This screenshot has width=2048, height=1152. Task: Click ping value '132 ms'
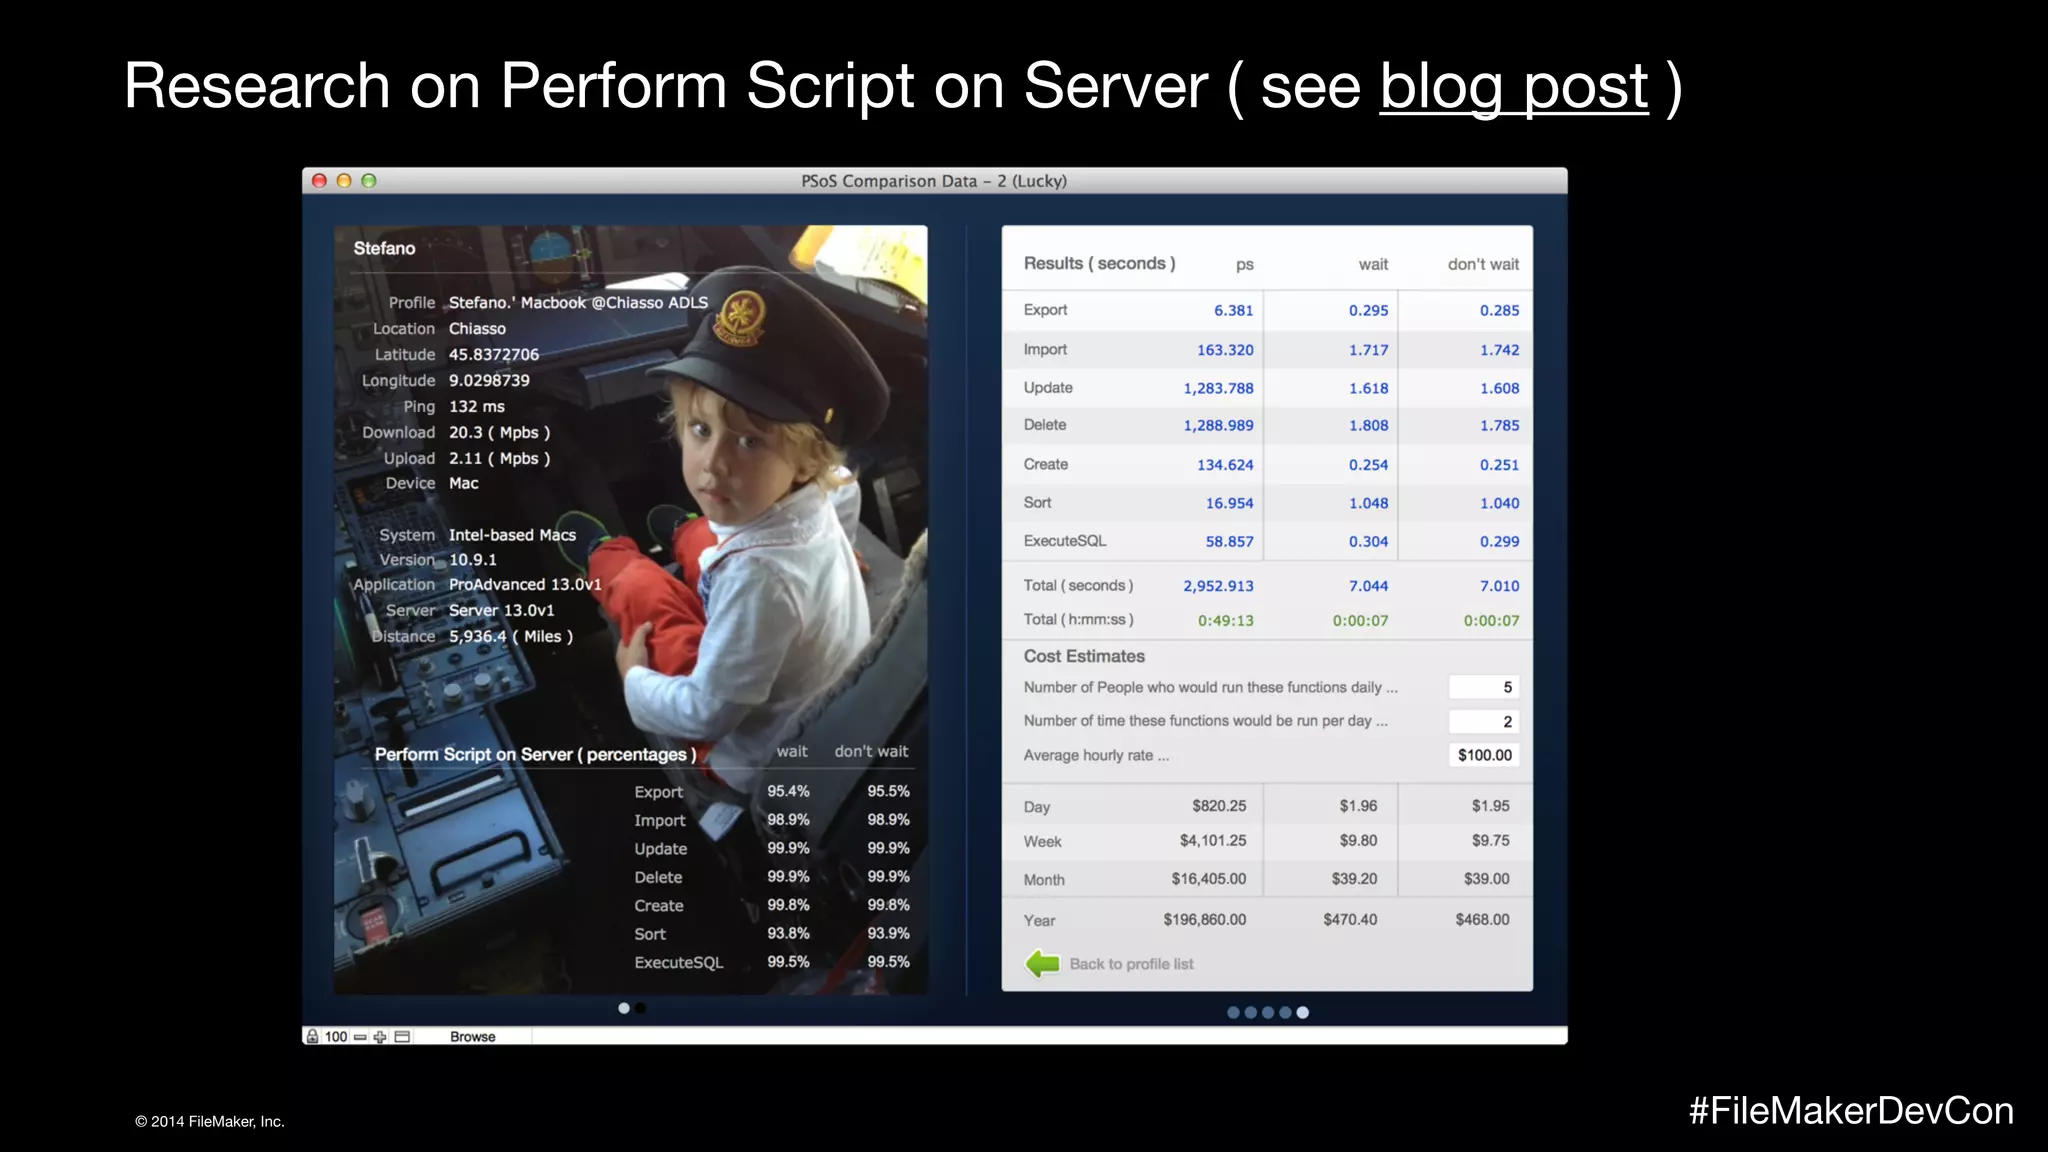click(x=477, y=406)
